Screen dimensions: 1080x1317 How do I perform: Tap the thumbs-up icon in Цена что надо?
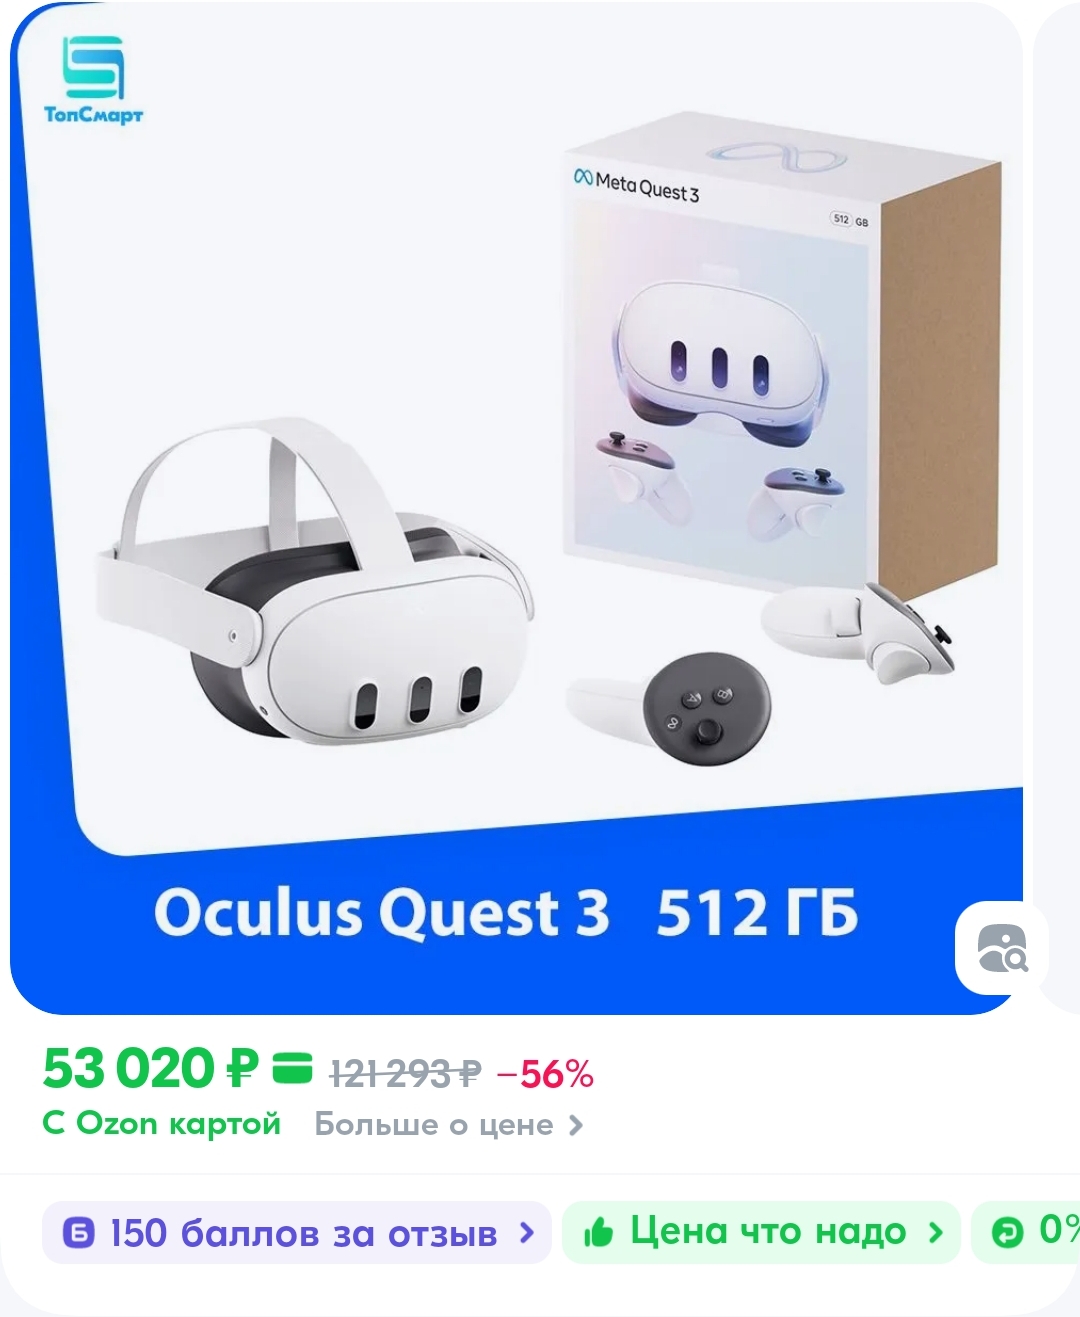coord(598,1232)
